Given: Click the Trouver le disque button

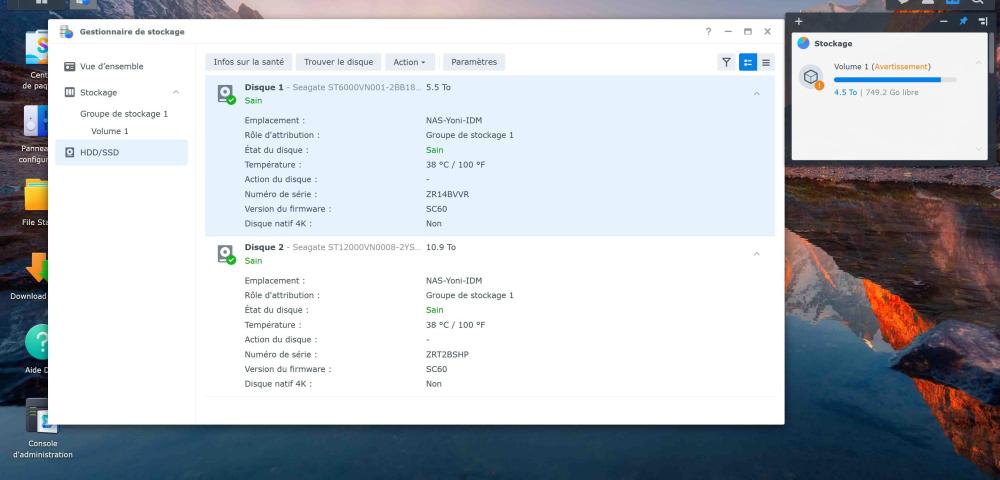Looking at the screenshot, I should [x=338, y=62].
